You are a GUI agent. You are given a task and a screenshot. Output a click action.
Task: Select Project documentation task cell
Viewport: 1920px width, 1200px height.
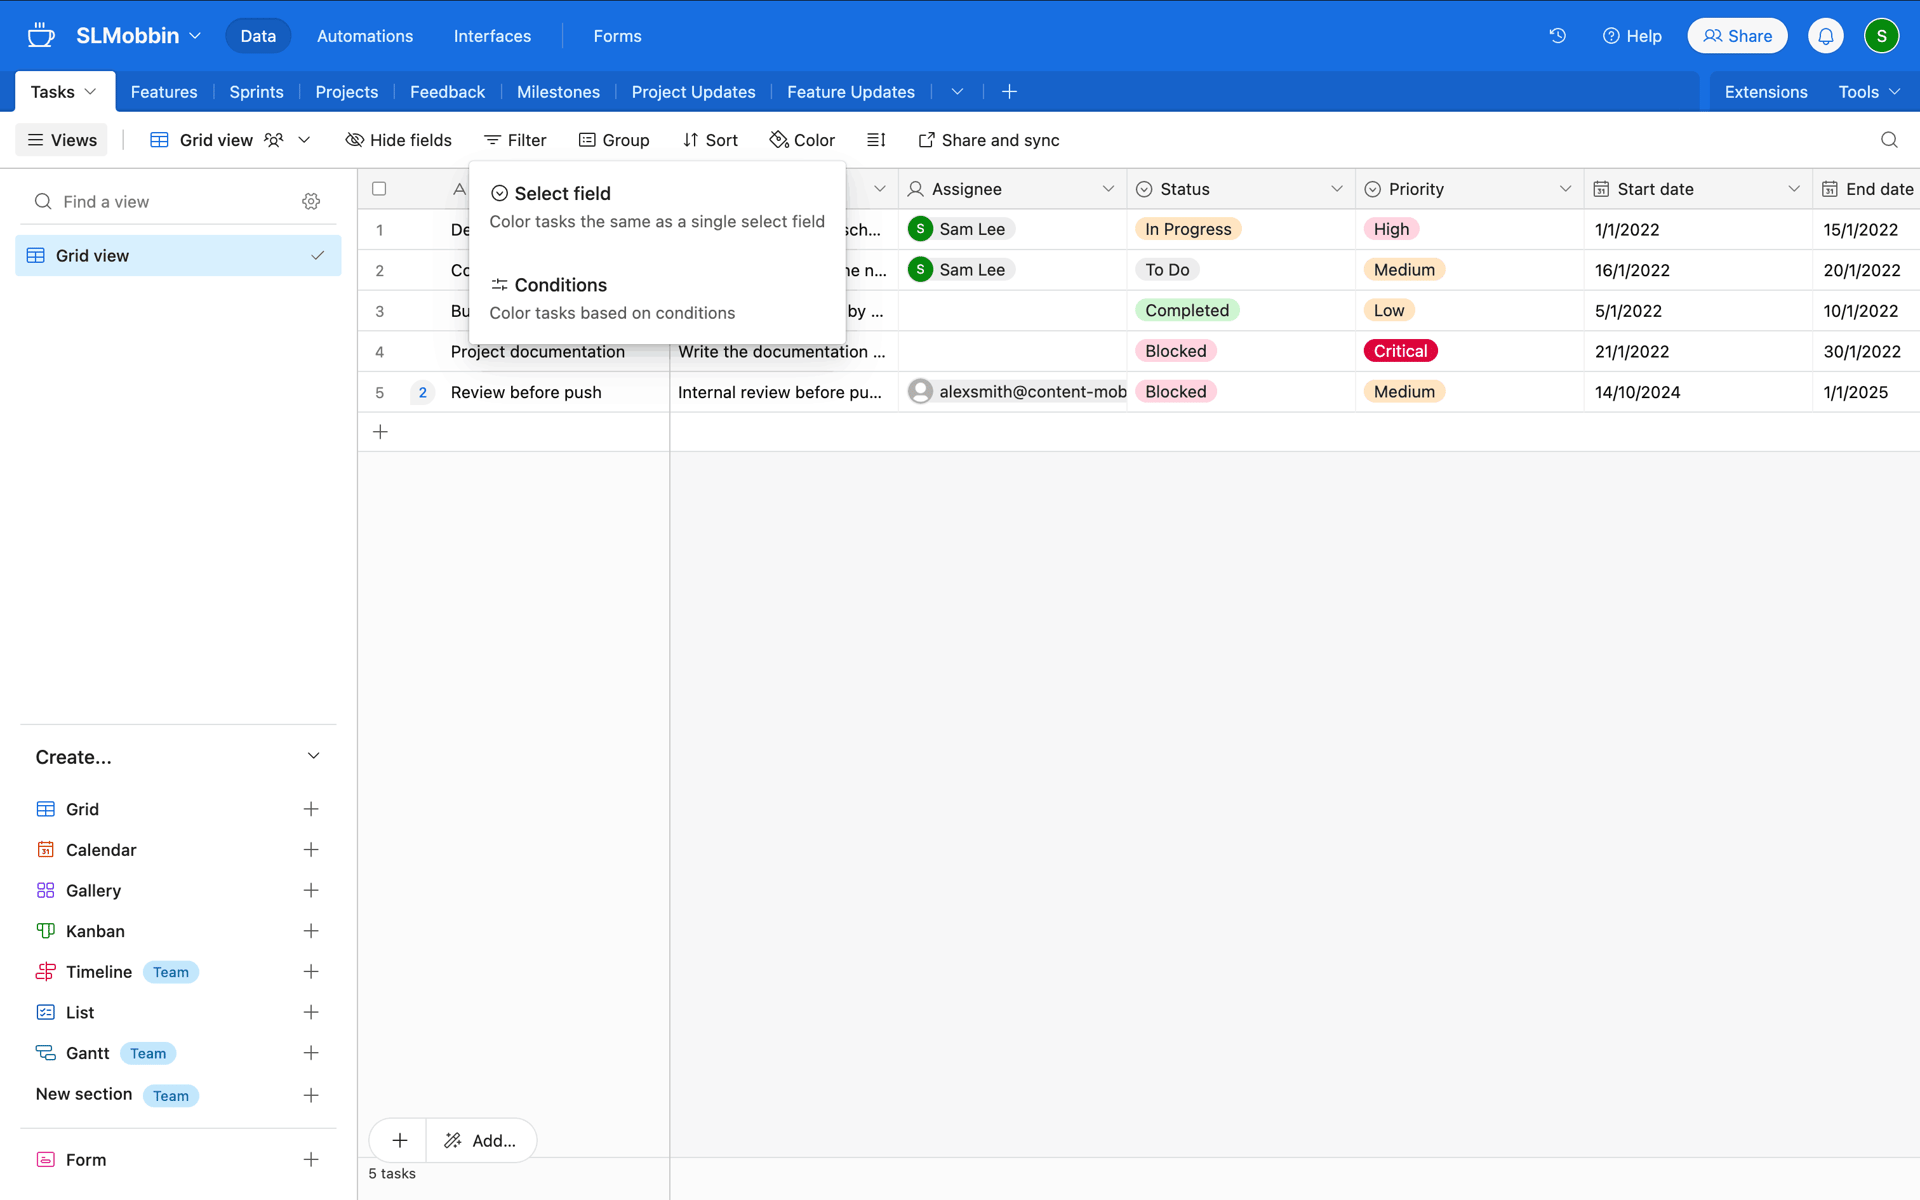[538, 352]
